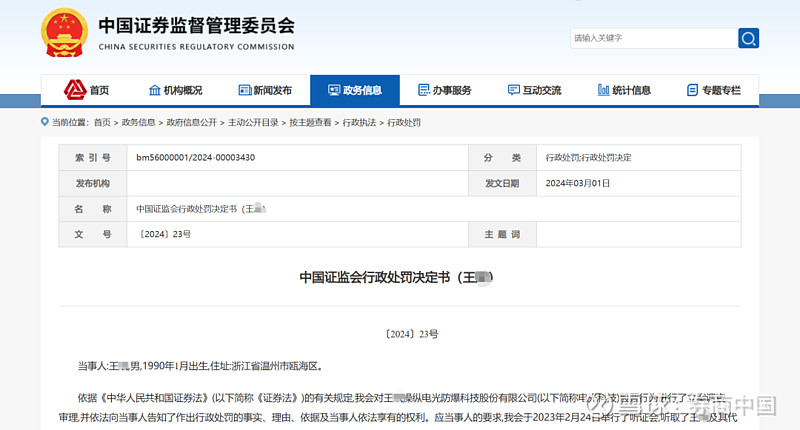Open 主动公开目录 breadcrumb link

pos(253,122)
